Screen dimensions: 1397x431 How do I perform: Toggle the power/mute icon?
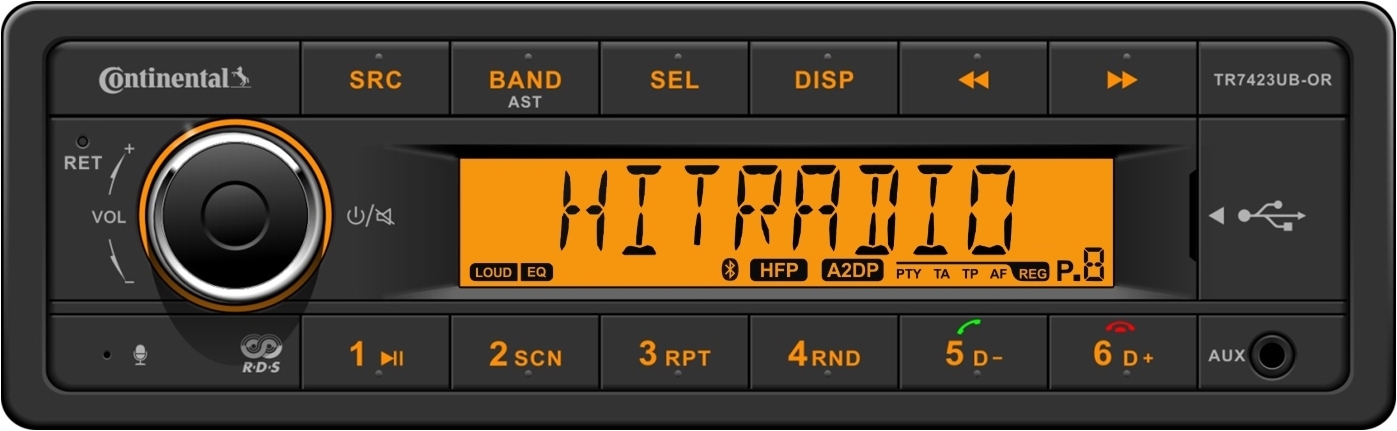click(x=369, y=215)
